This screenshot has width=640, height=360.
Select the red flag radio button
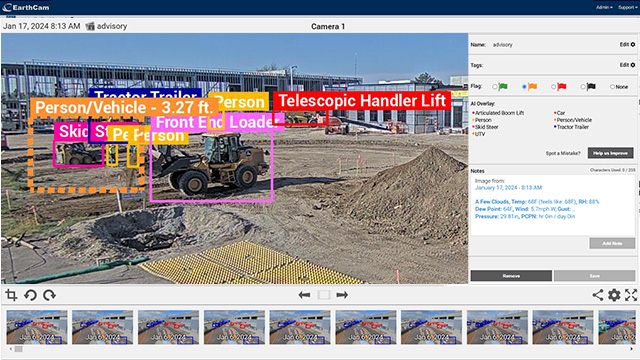coord(553,87)
